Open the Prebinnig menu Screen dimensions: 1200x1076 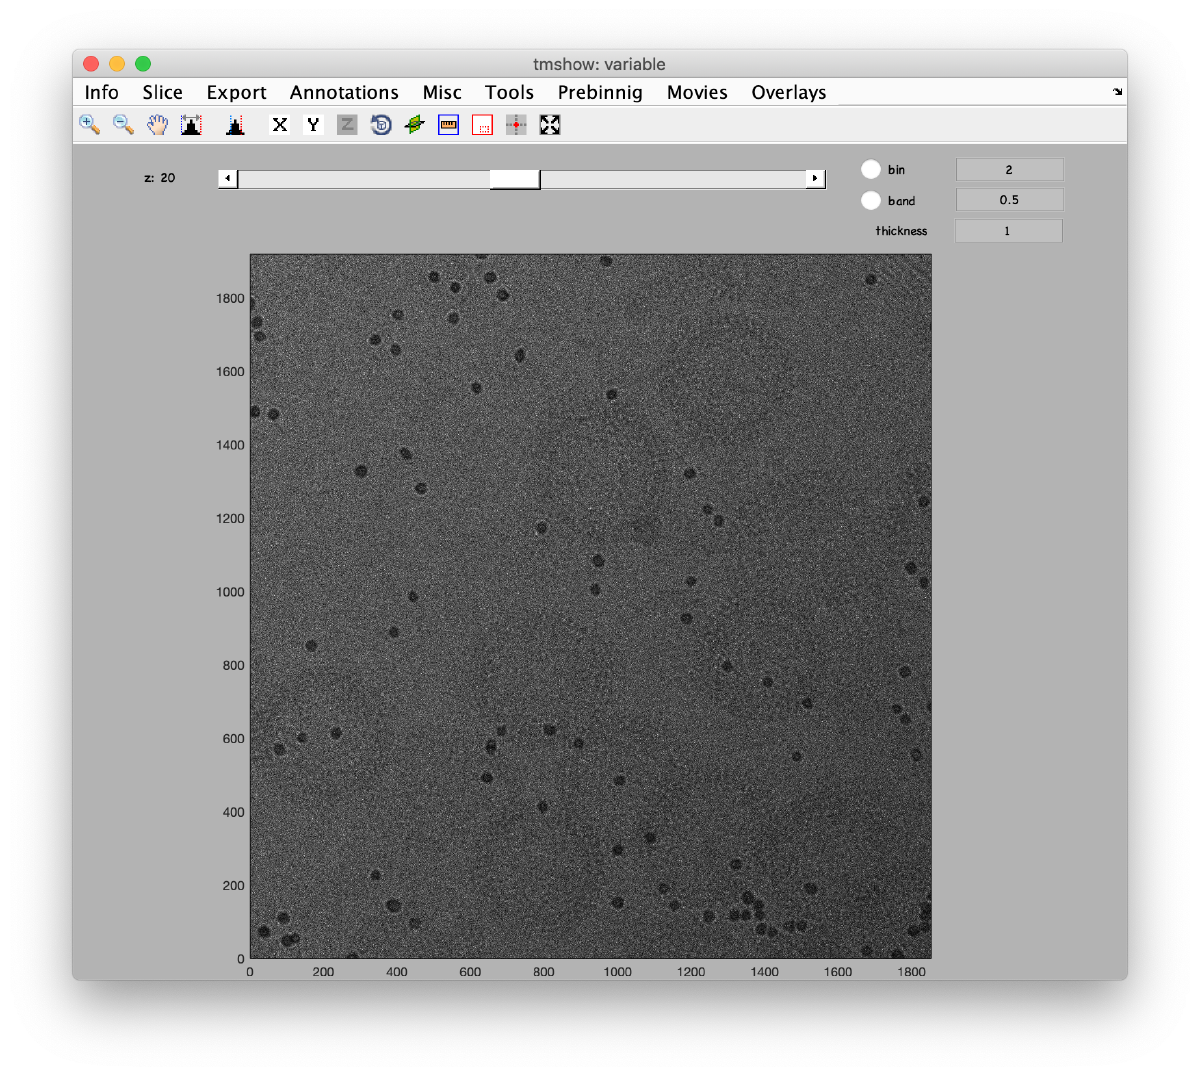600,92
